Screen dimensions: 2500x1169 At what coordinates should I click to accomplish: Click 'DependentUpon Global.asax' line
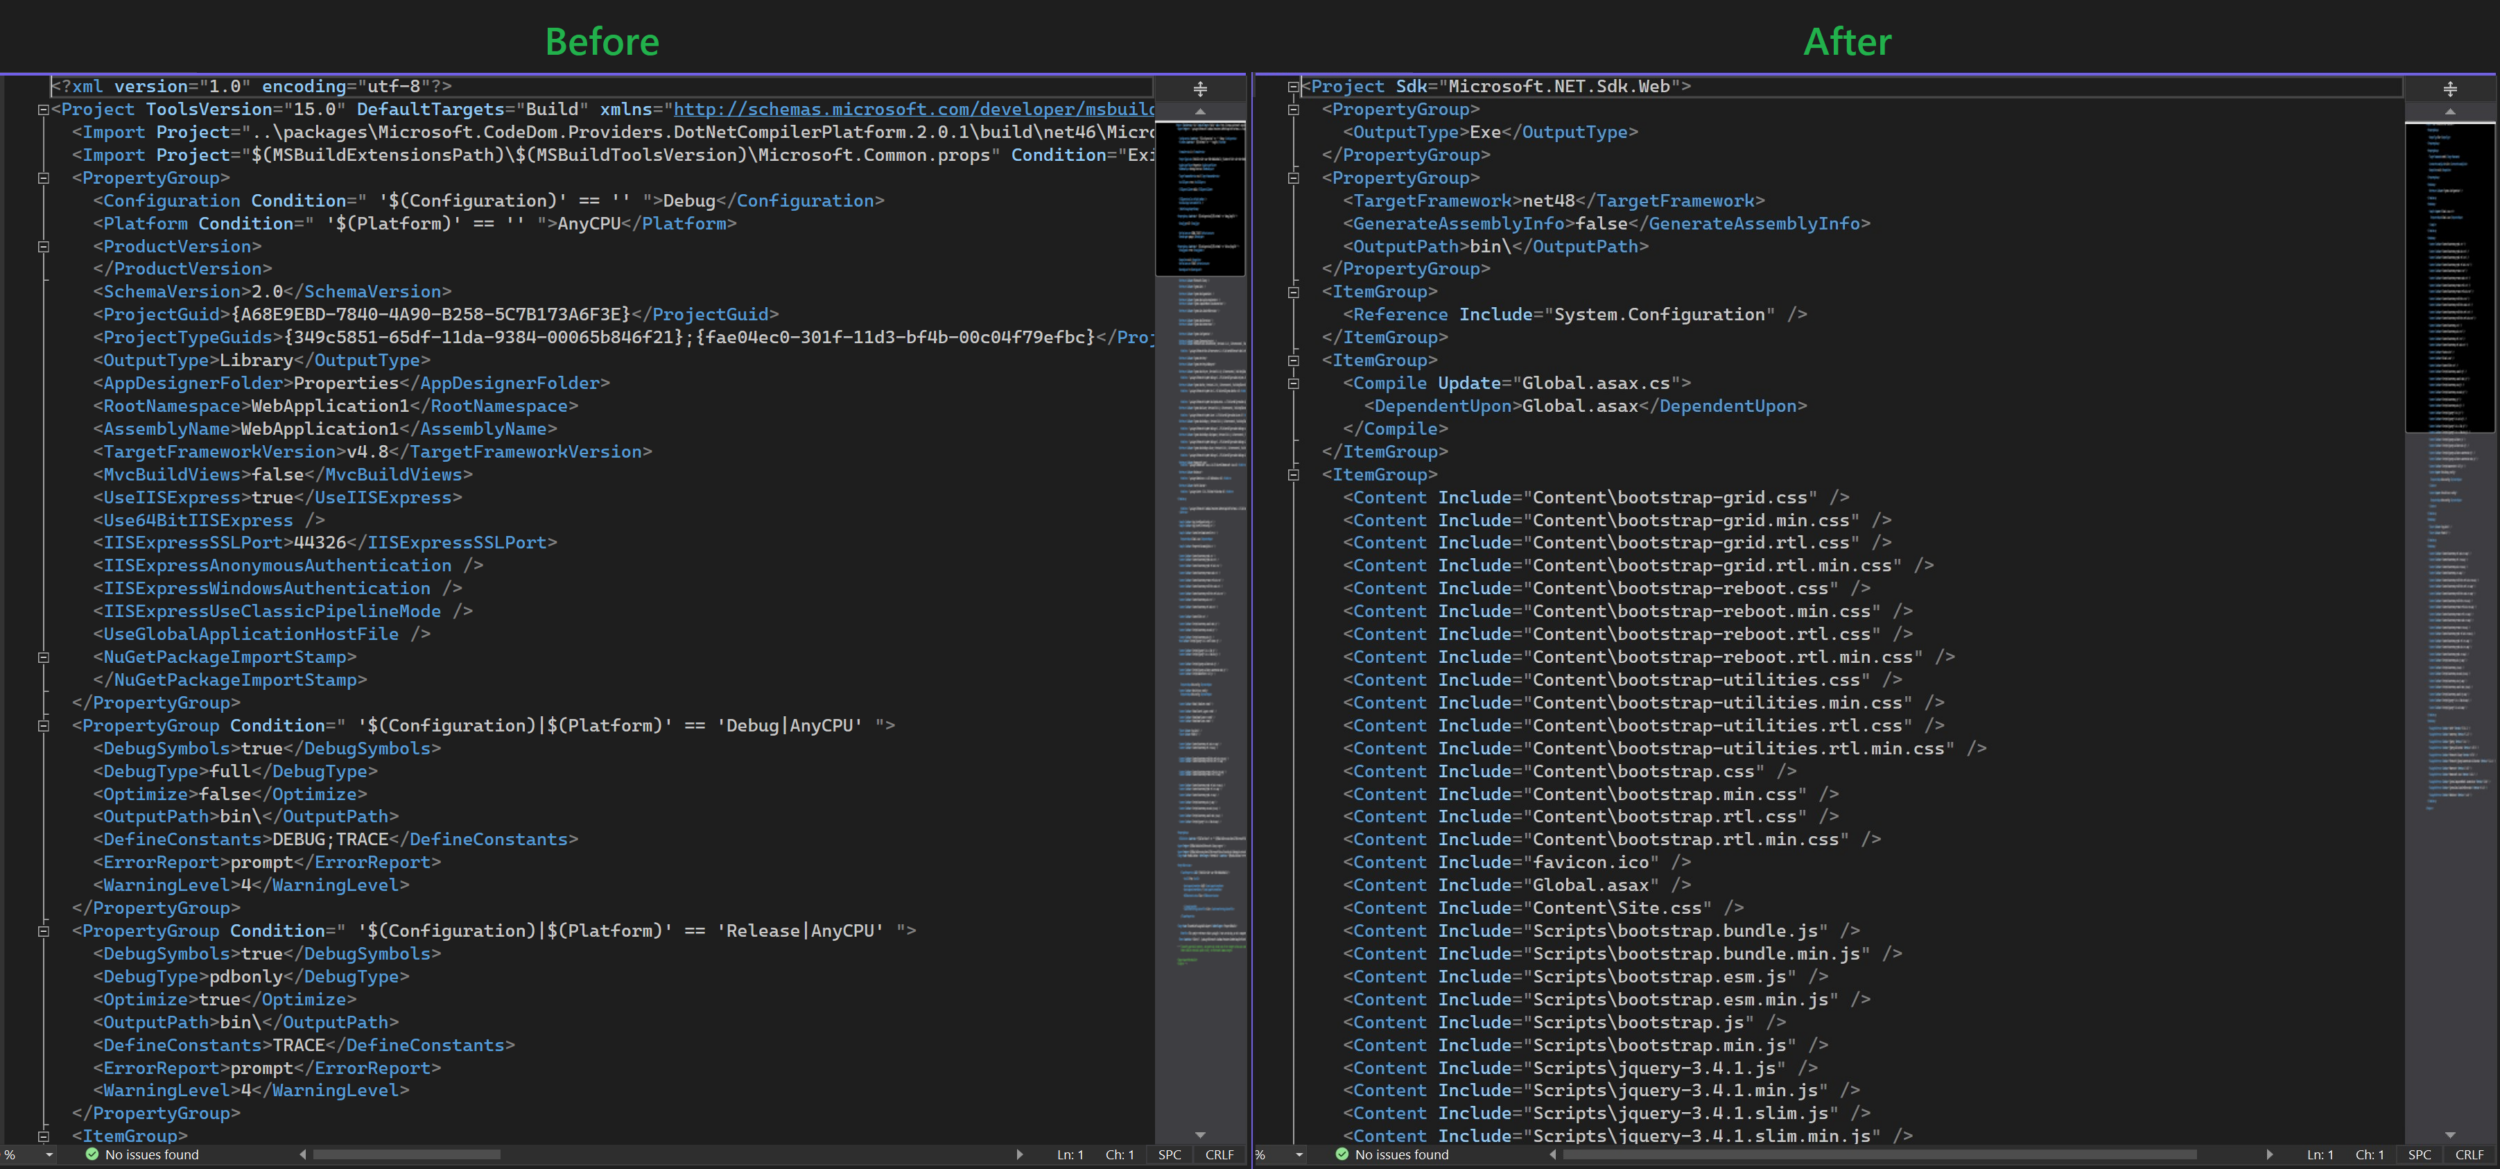point(1585,406)
